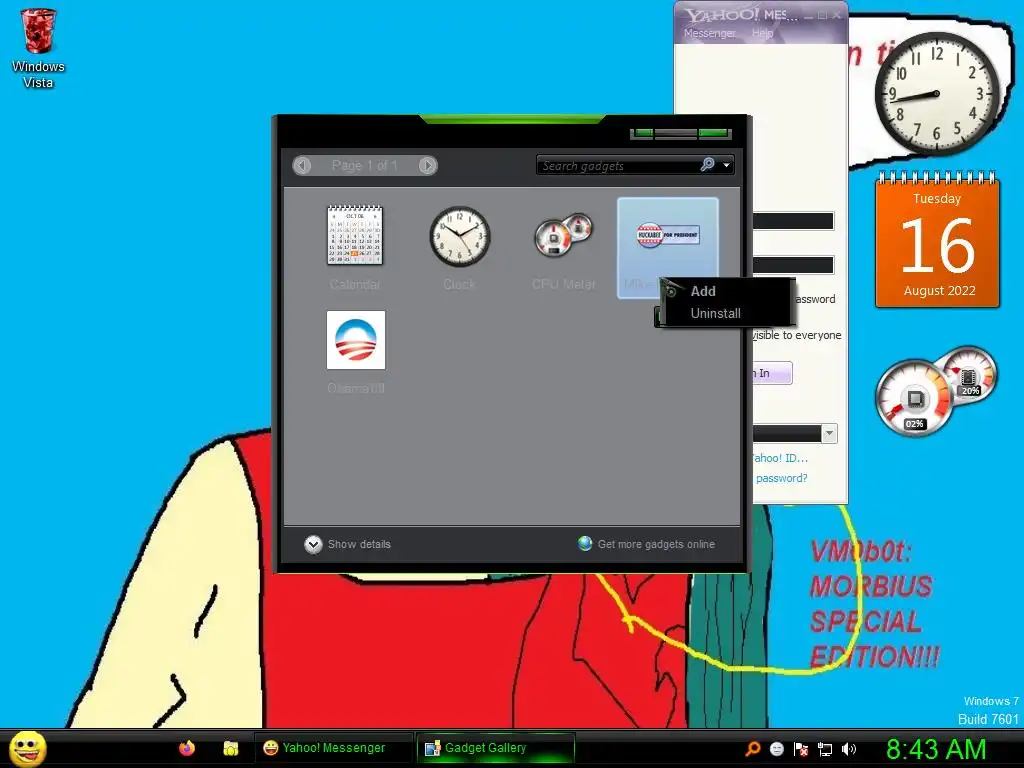The image size is (1024, 768).
Task: Open the network tray icon
Action: coord(825,748)
